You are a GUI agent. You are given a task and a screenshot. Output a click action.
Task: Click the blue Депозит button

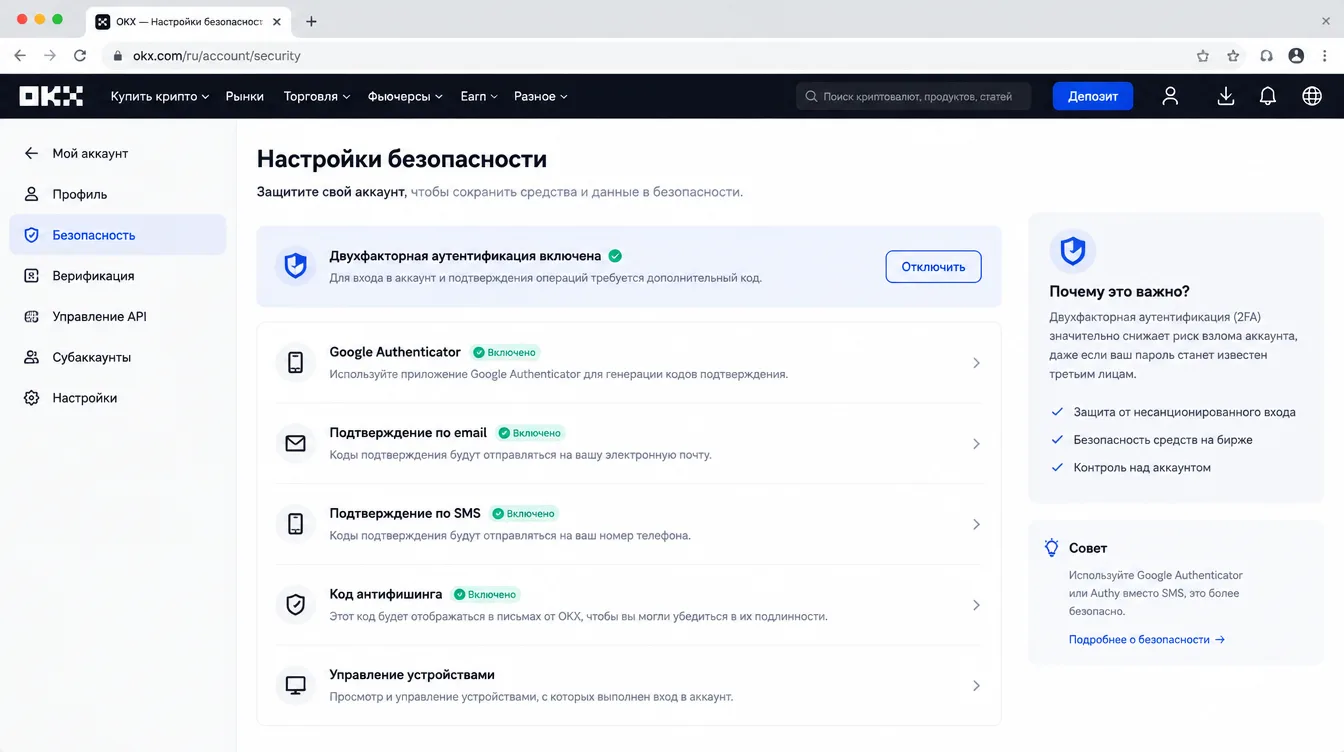click(1093, 96)
